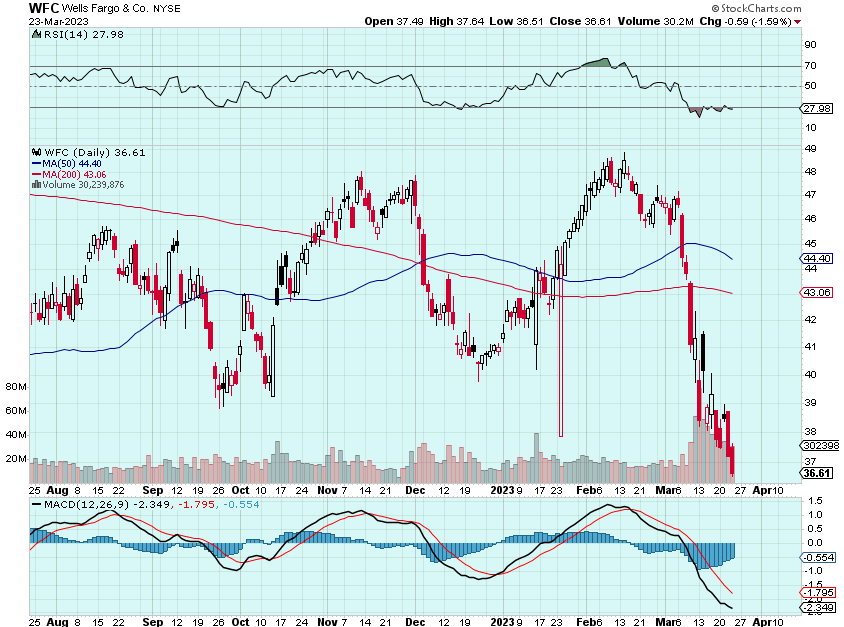
Task: Click the 20M volume axis label
Action: point(16,459)
